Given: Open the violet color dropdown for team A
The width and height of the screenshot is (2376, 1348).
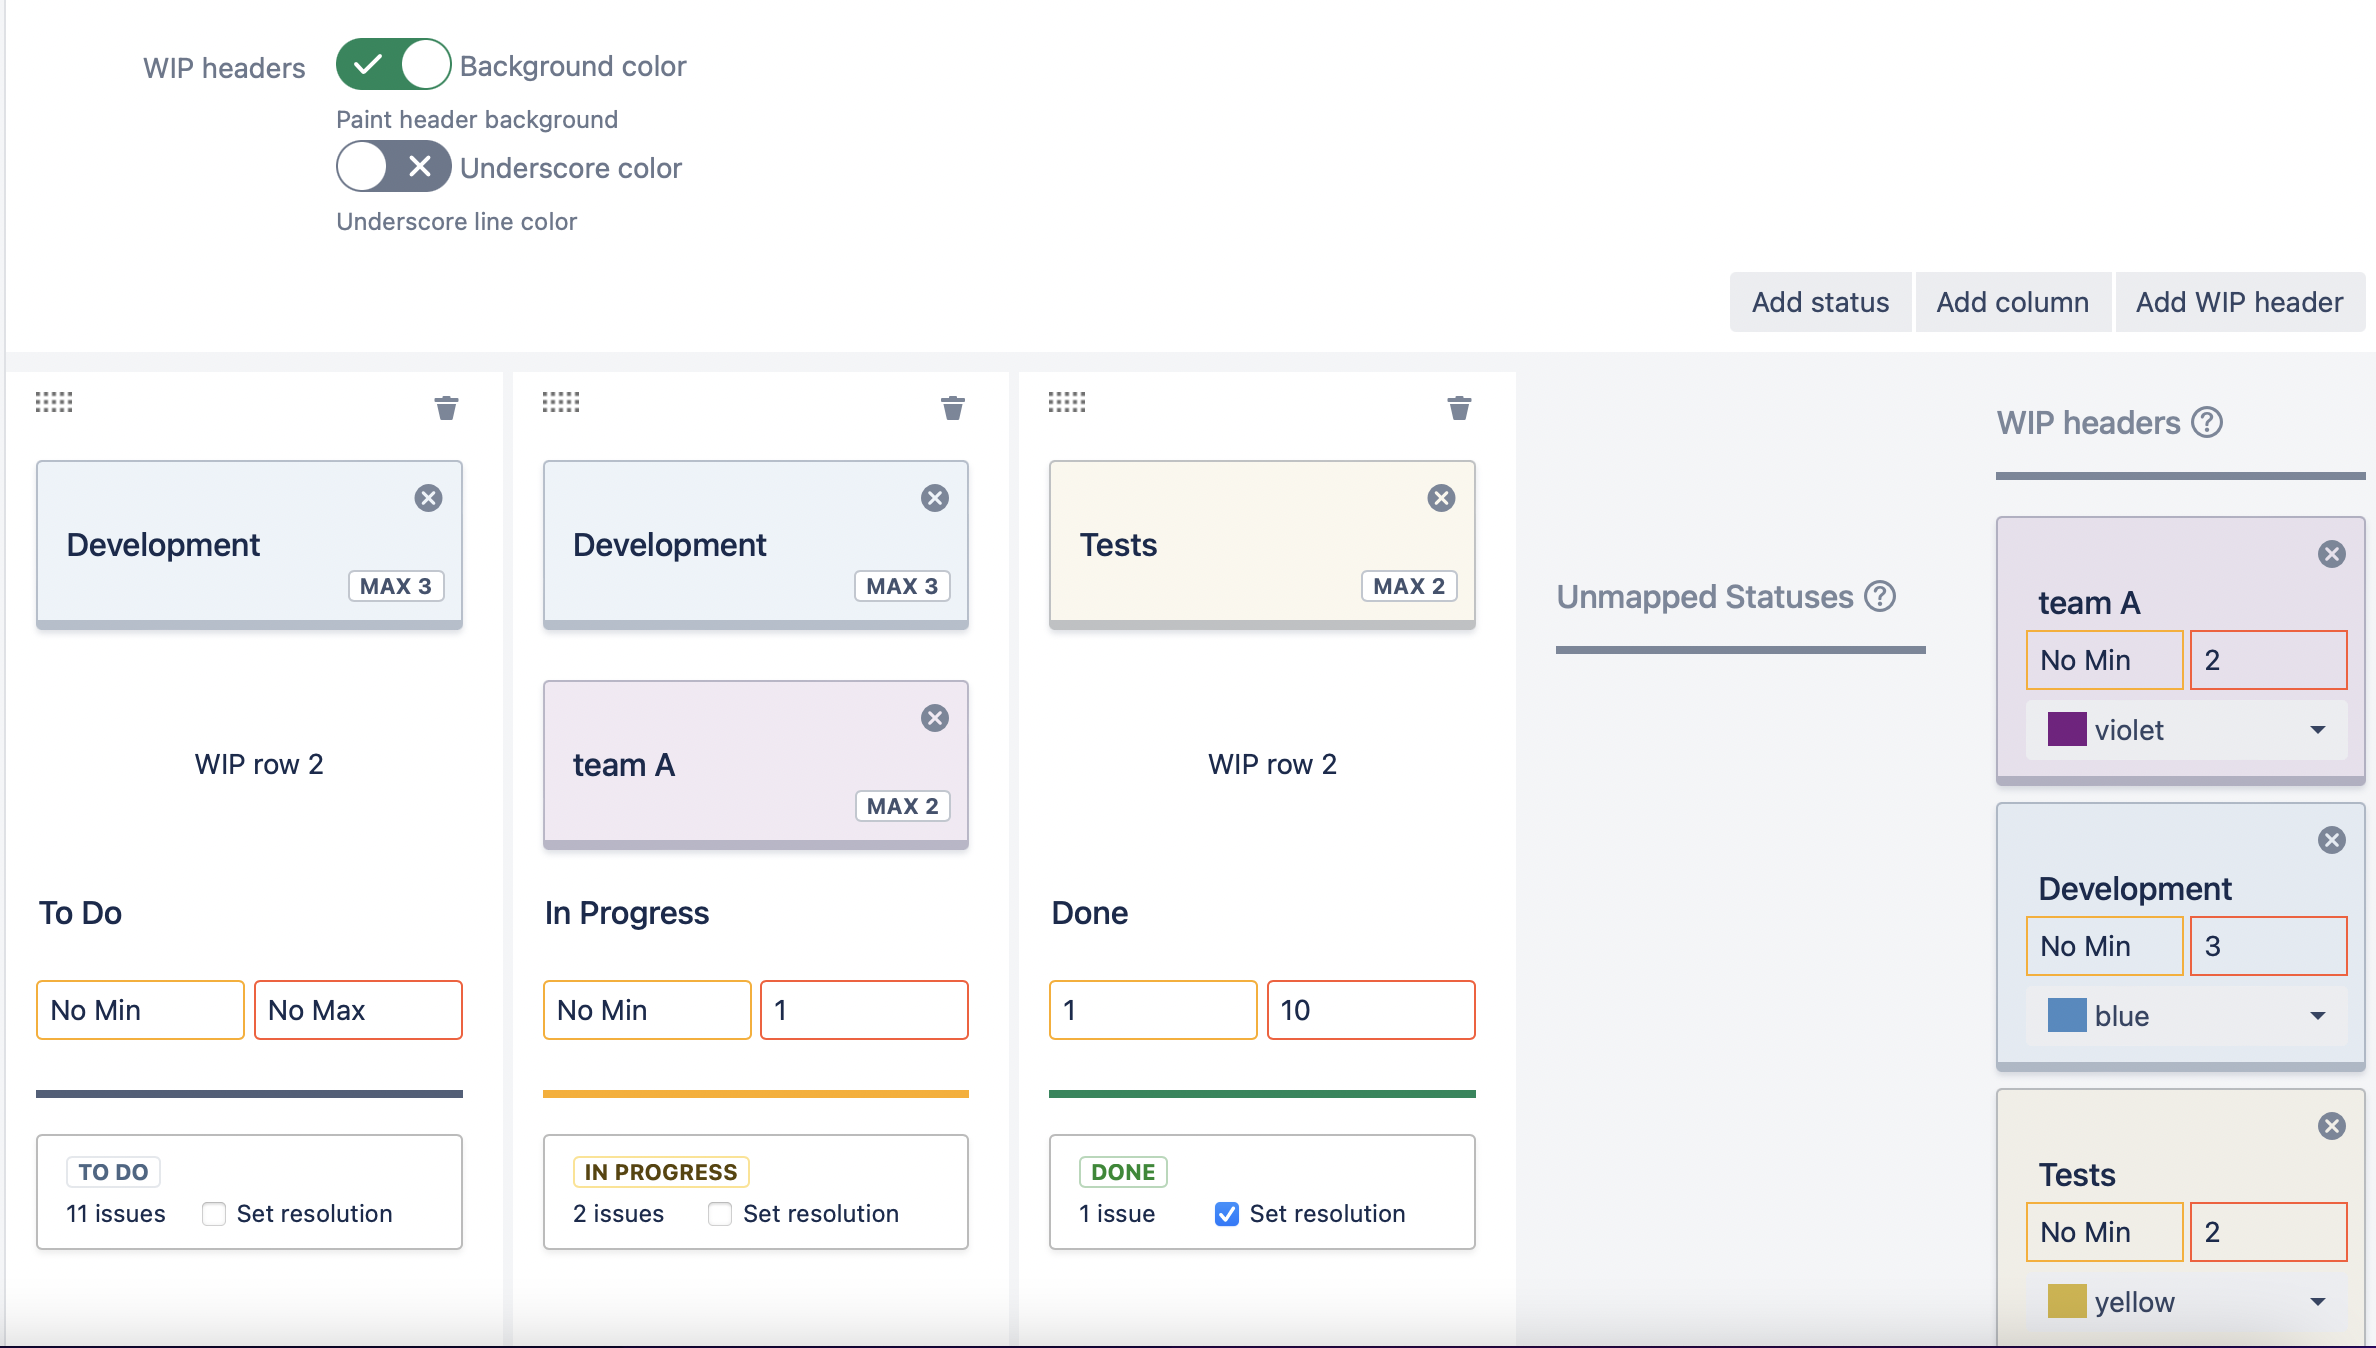Looking at the screenshot, I should 2186,730.
